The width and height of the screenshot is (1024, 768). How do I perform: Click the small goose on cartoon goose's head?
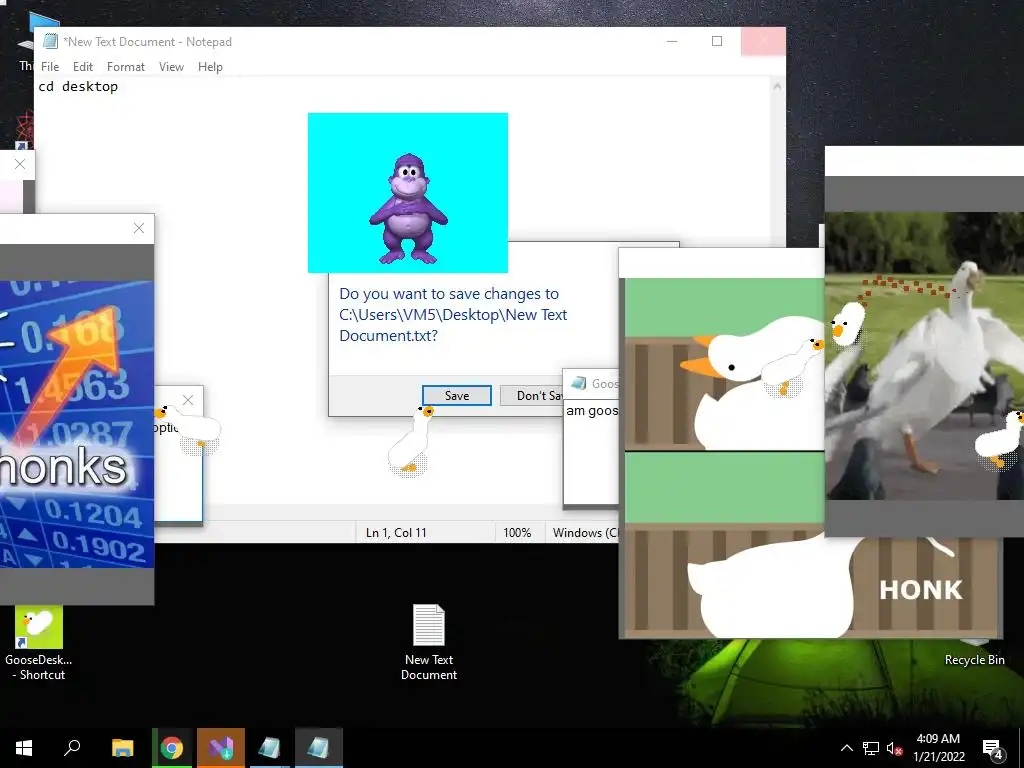792,368
